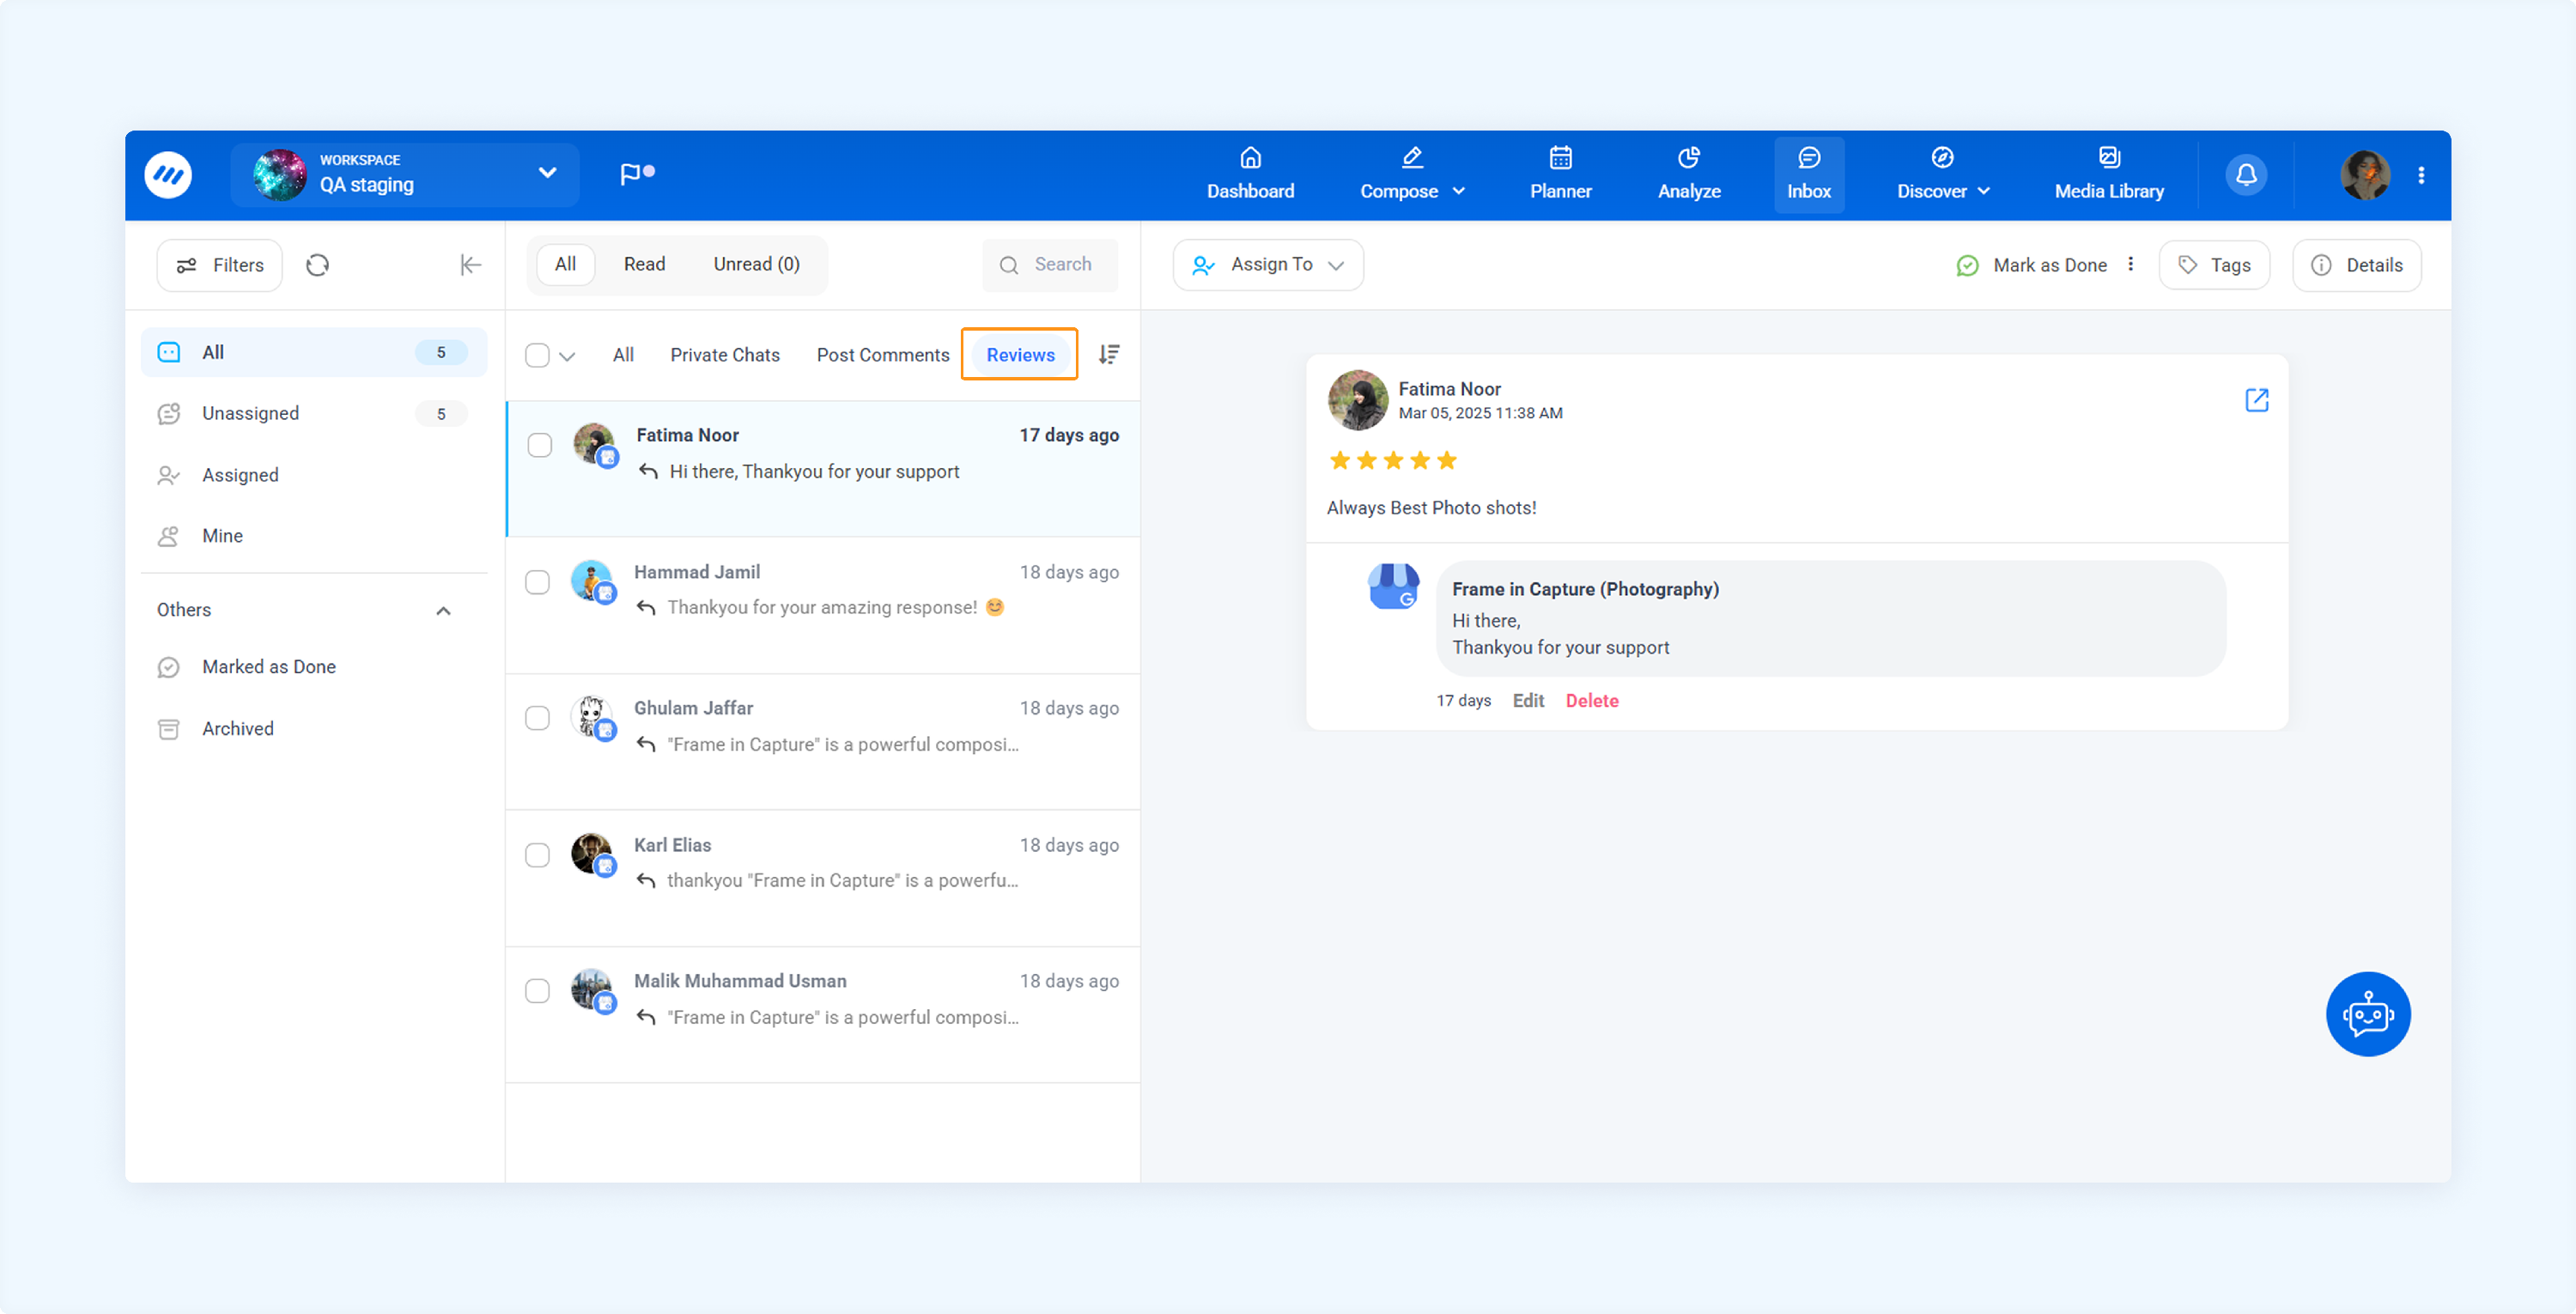Click the "Always Best Photo shots!" review text
The height and width of the screenshot is (1314, 2576).
point(1431,508)
